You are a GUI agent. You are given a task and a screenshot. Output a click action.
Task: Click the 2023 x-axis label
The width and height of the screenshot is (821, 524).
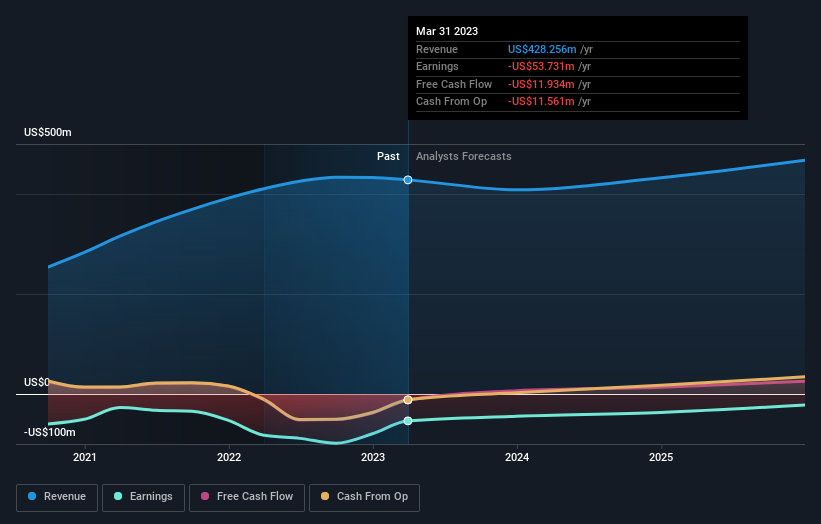[373, 457]
